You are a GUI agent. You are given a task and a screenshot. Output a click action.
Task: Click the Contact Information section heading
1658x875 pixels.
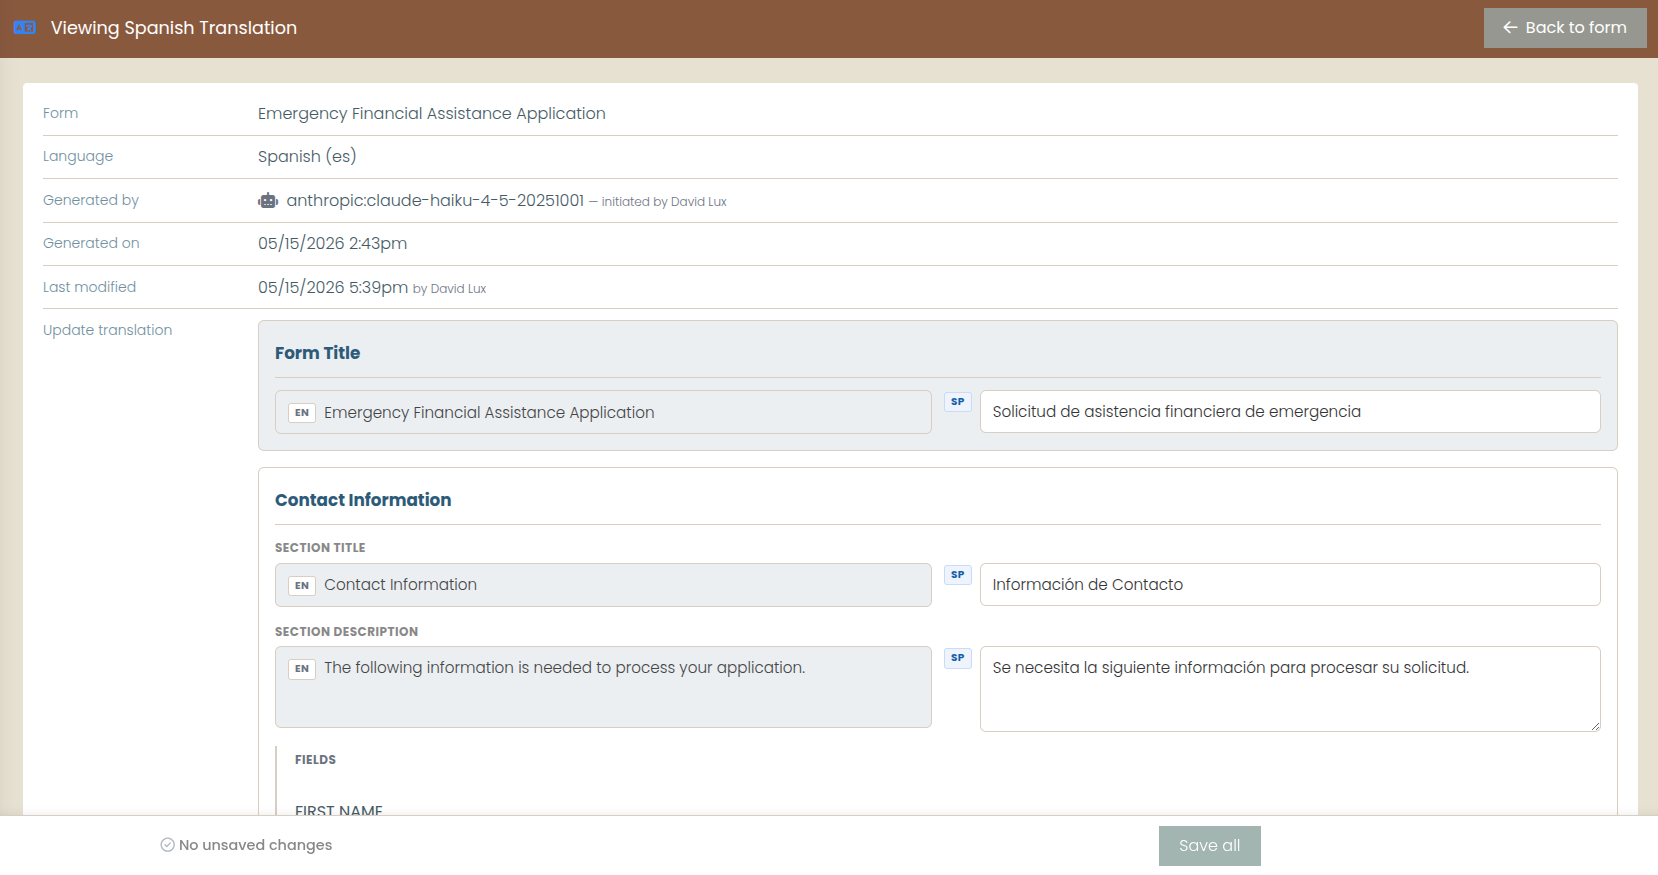(x=363, y=500)
